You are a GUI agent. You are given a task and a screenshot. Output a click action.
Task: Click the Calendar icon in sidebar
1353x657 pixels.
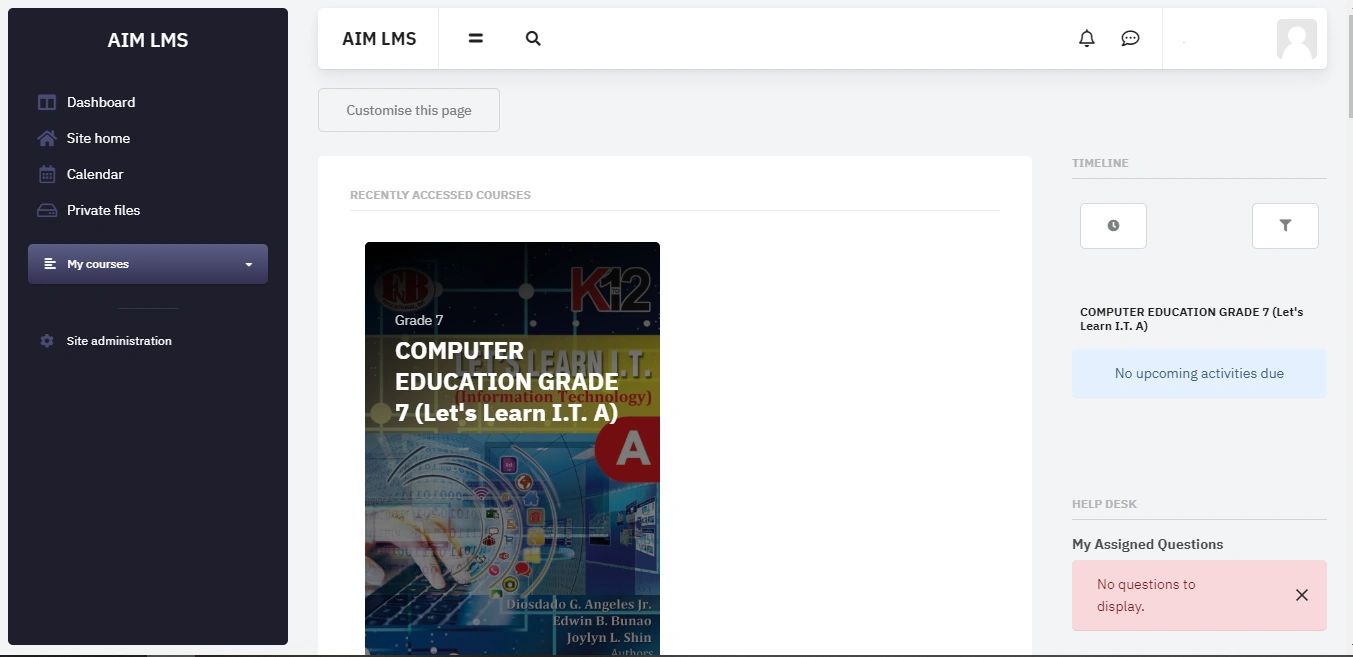pos(46,174)
